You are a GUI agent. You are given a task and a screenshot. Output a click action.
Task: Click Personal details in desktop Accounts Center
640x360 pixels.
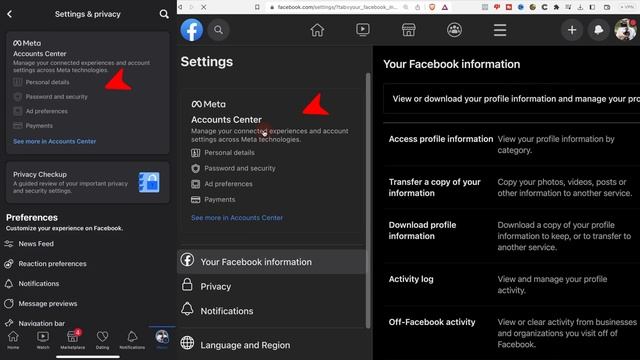point(223,153)
